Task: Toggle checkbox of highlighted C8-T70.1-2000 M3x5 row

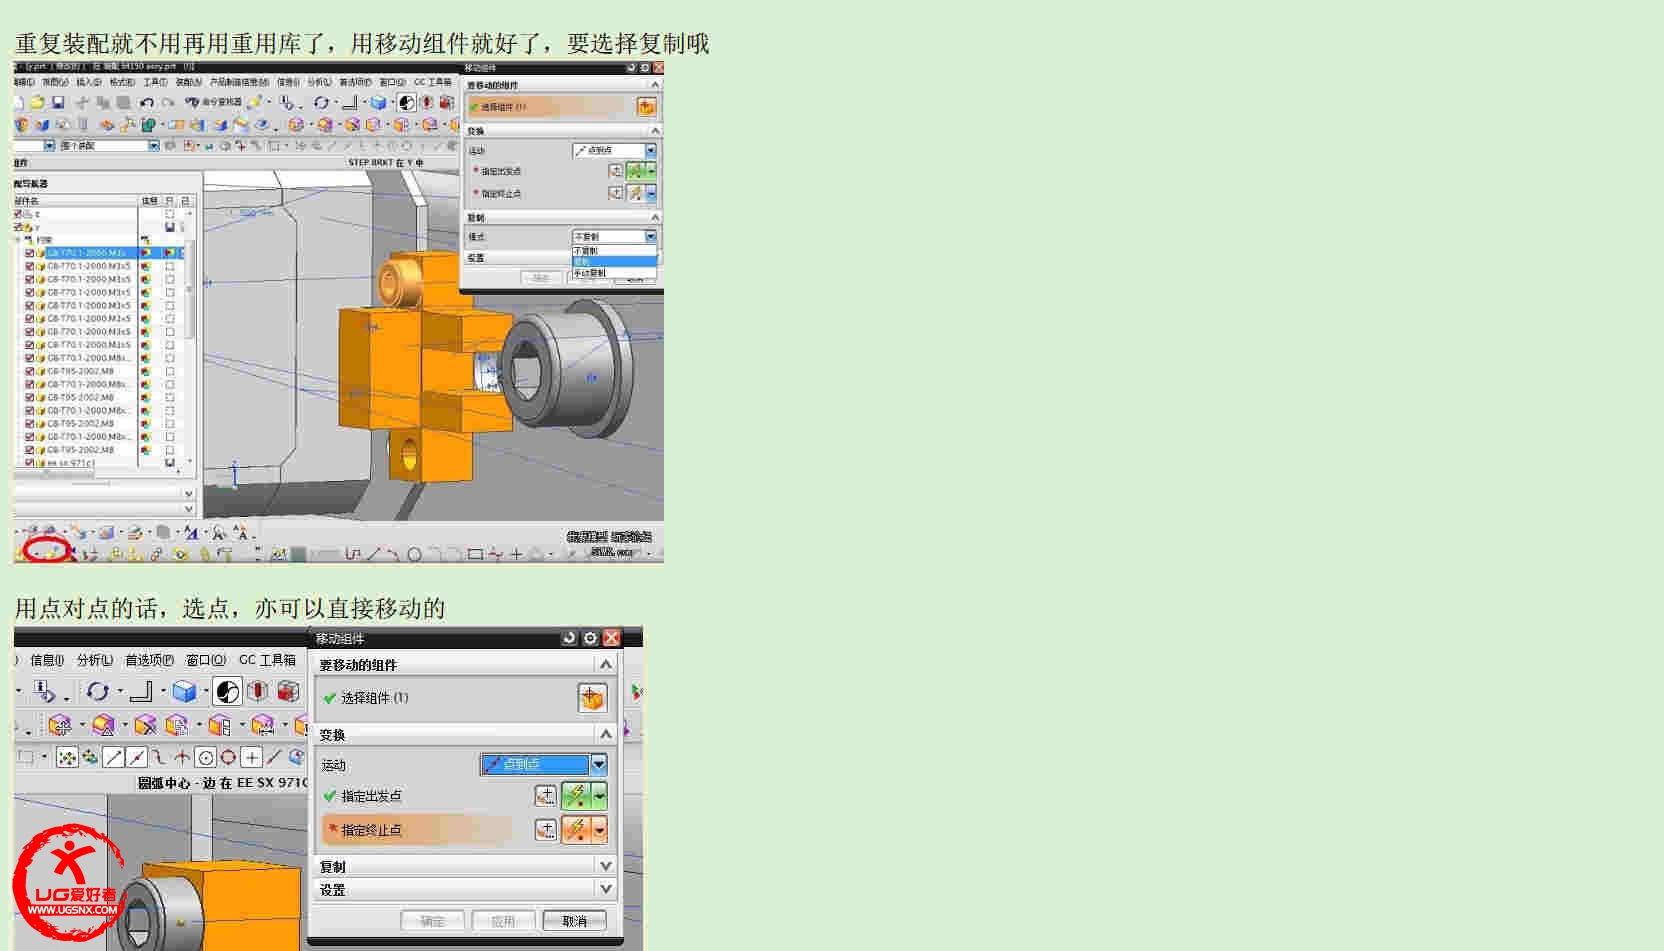Action: (29, 253)
